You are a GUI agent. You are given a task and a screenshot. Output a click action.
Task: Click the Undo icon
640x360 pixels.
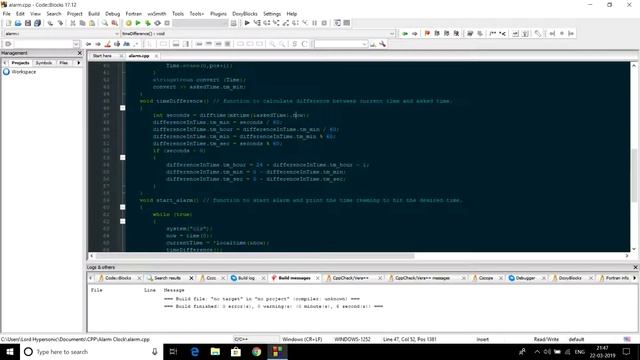pyautogui.click(x=50, y=23)
